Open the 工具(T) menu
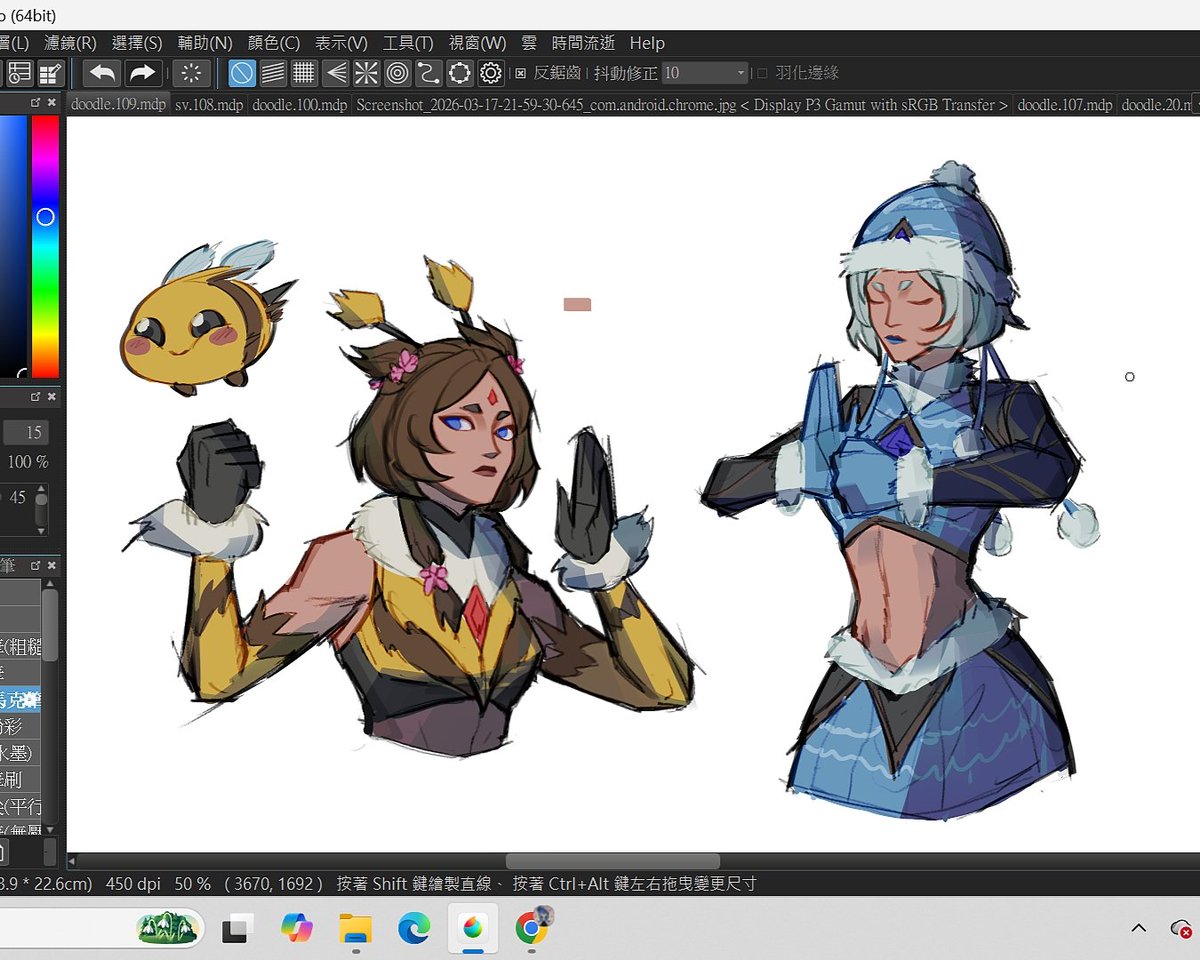This screenshot has width=1200, height=960. [x=408, y=43]
